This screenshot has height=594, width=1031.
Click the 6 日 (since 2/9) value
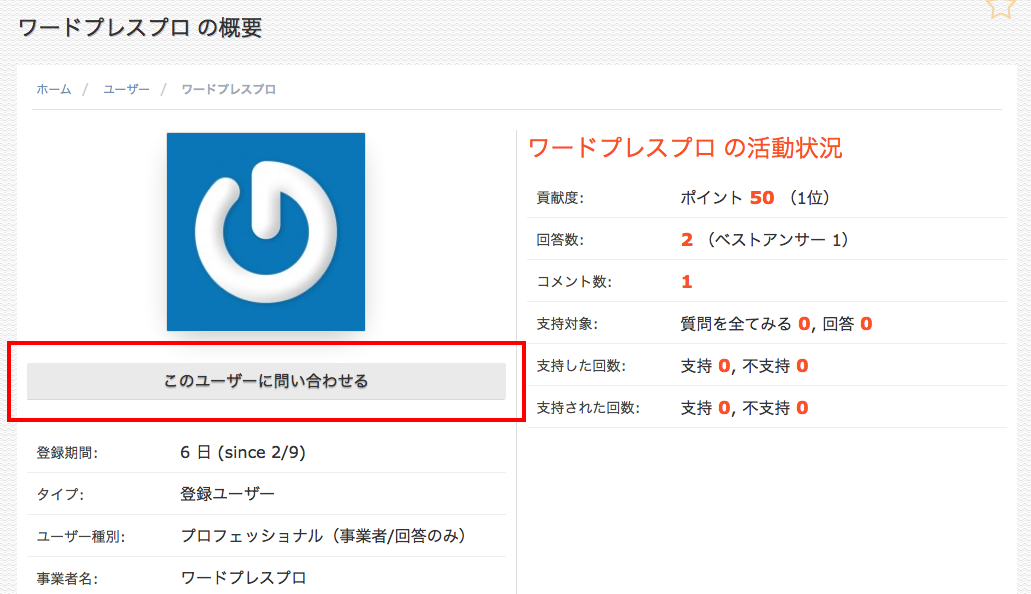(x=243, y=453)
